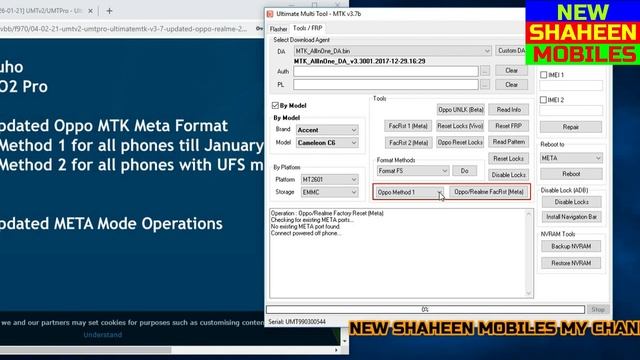The width and height of the screenshot is (640, 360).
Task: Click the Reboot button
Action: tap(571, 174)
